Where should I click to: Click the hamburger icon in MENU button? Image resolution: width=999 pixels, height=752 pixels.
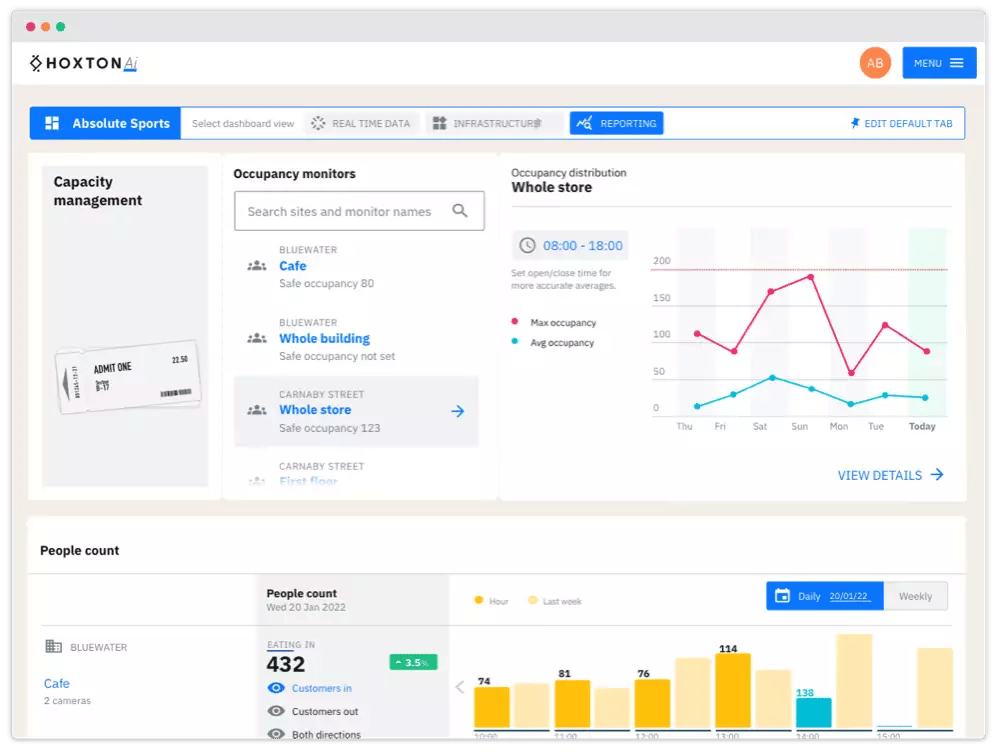tap(956, 63)
